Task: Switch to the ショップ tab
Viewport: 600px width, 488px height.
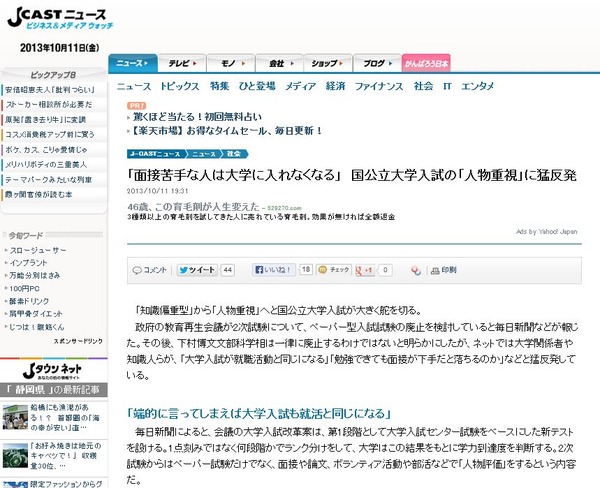Action: coord(328,63)
